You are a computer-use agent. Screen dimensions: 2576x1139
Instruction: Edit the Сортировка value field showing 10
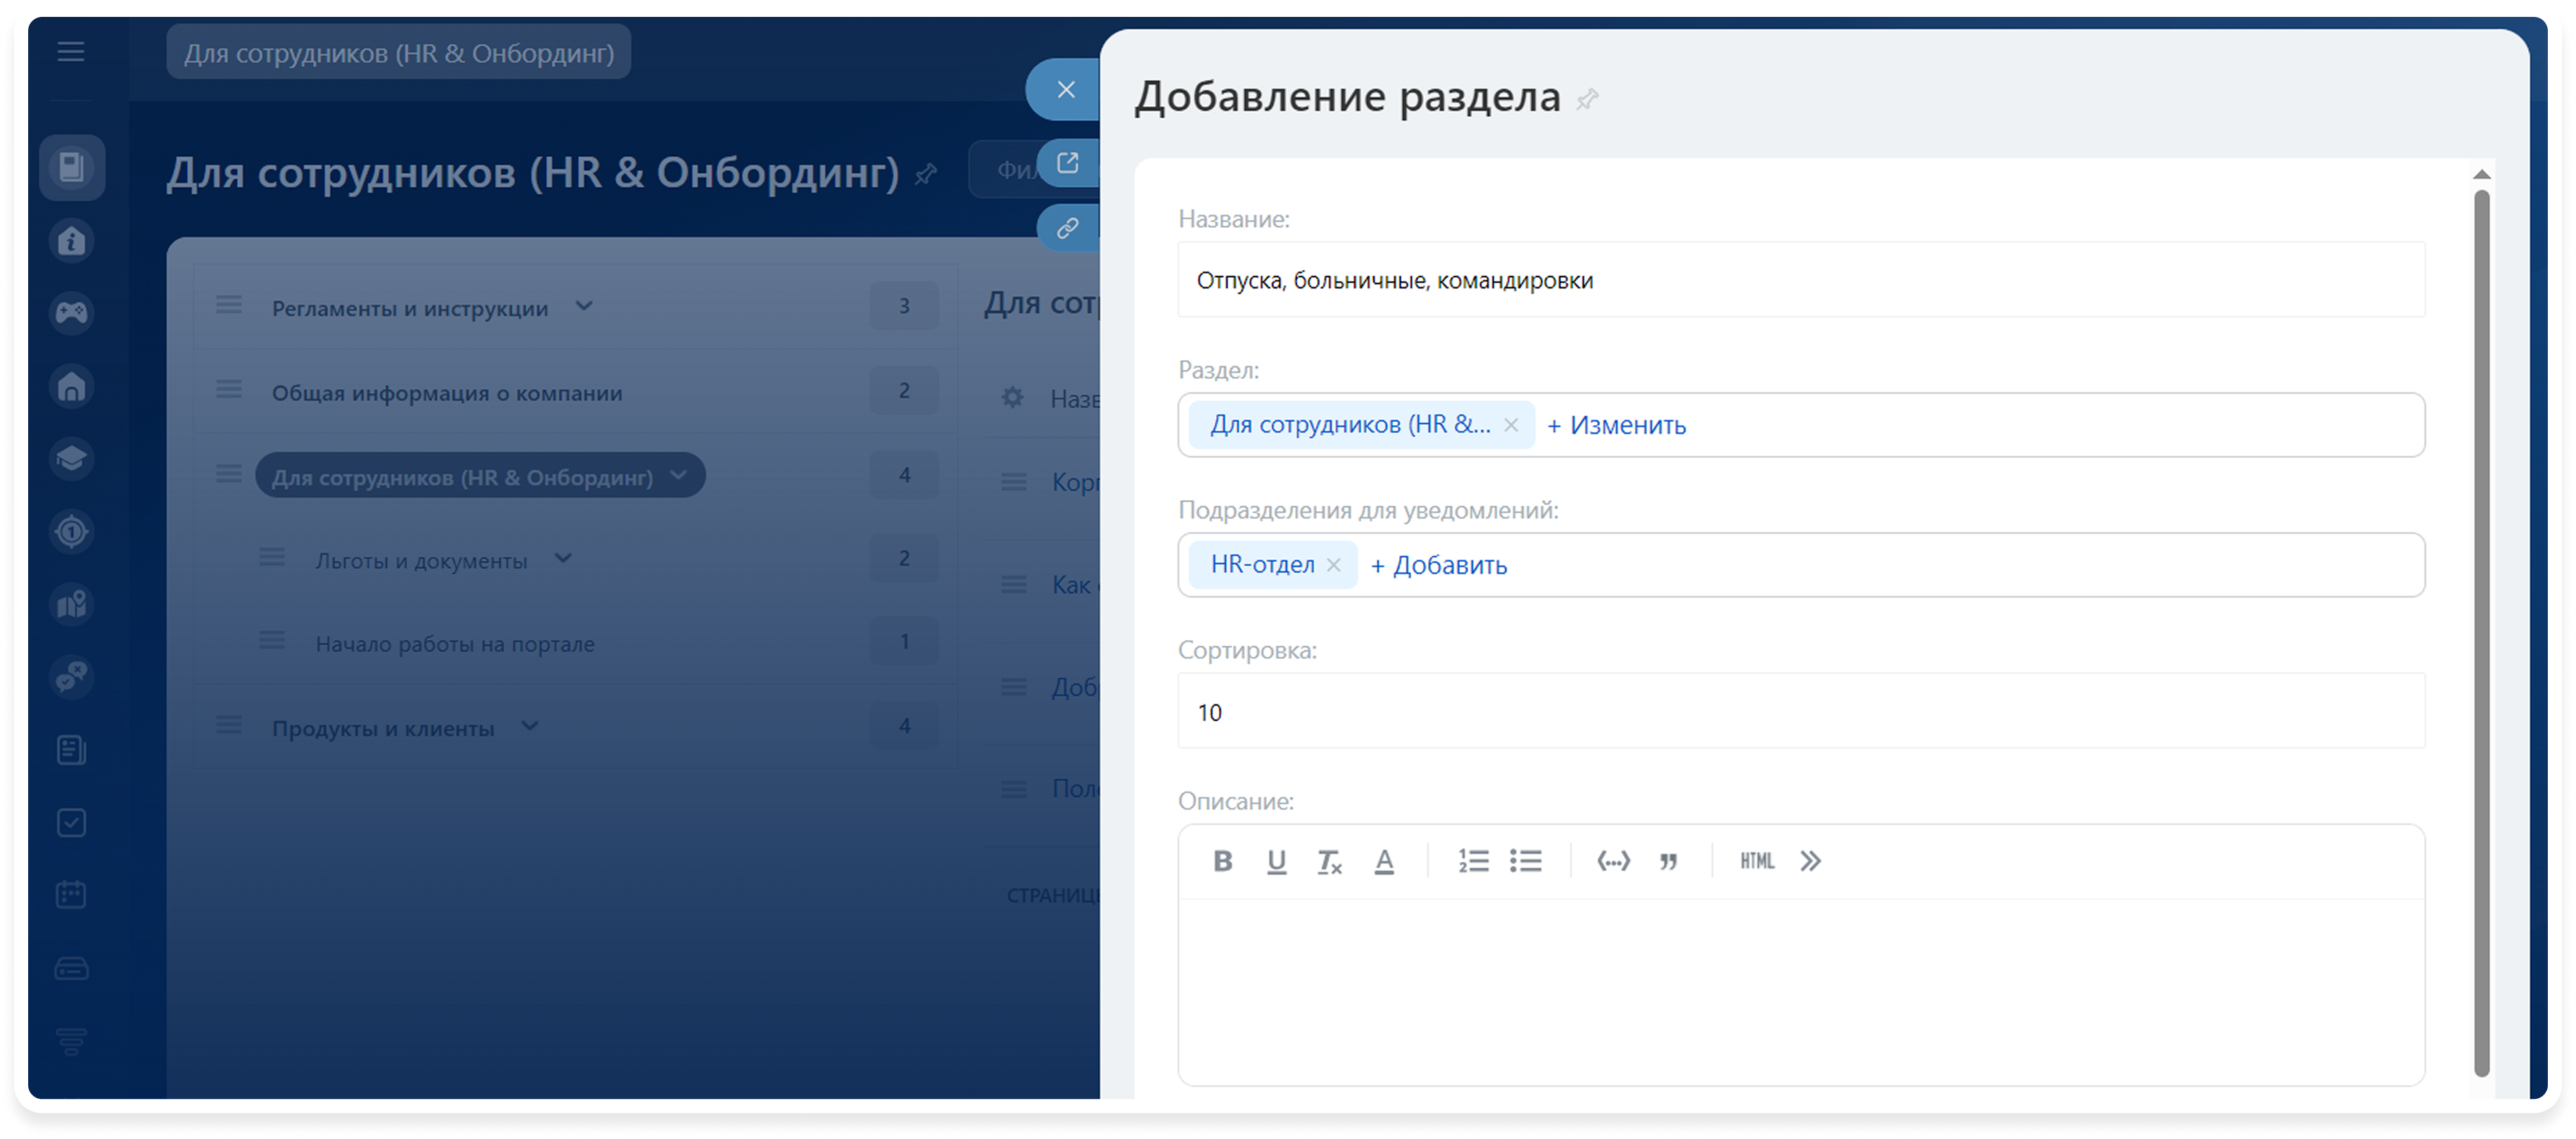[1800, 712]
